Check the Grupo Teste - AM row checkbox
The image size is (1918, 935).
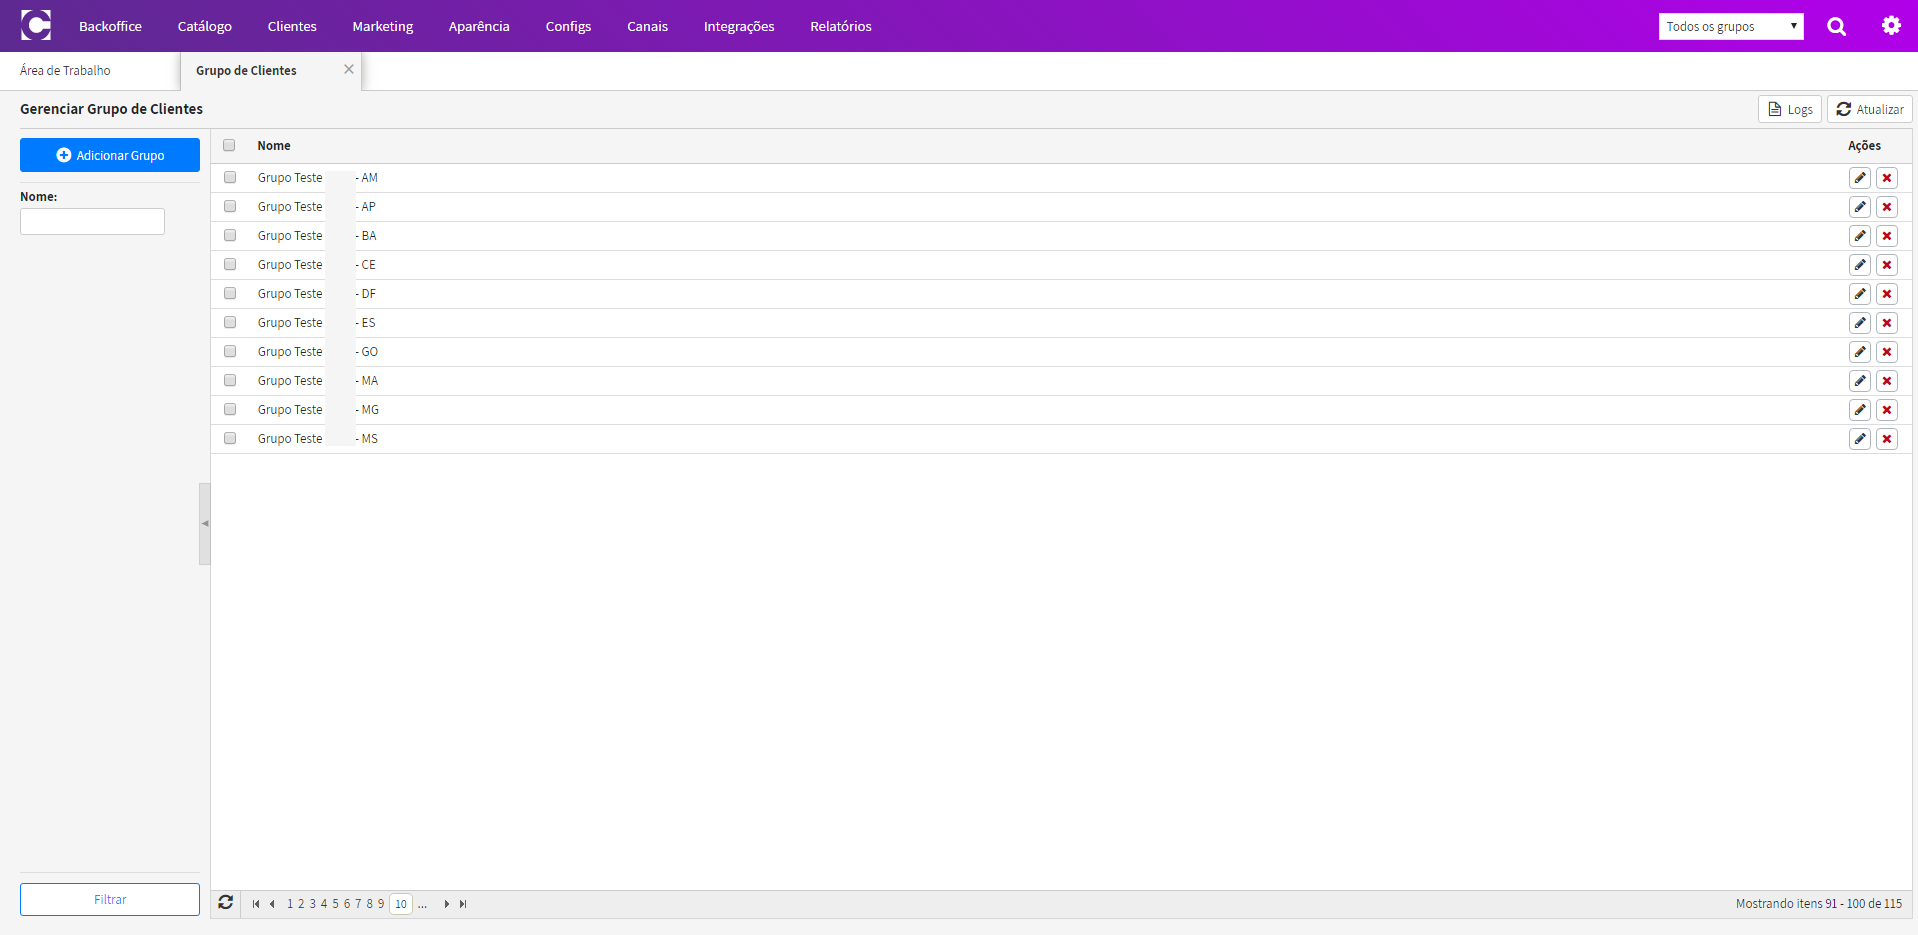tap(230, 177)
